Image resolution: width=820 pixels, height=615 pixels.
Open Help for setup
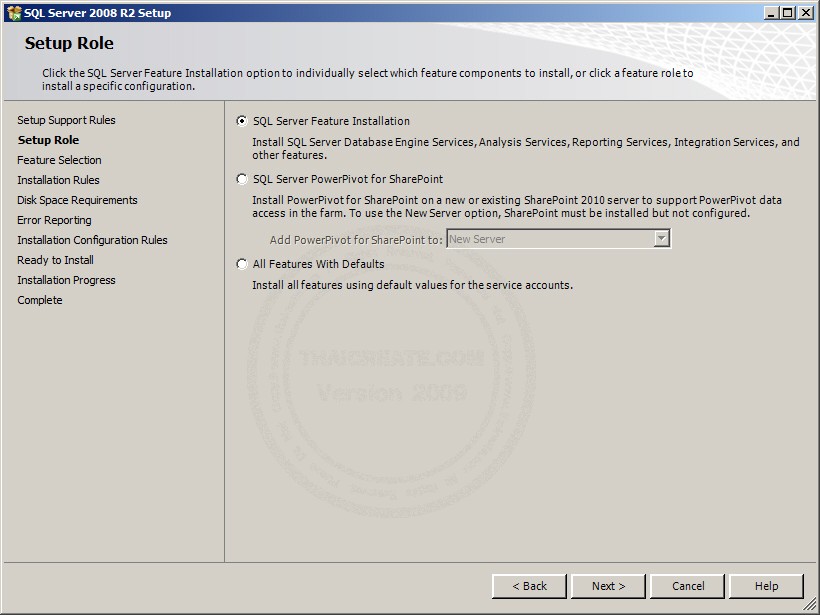pos(766,586)
